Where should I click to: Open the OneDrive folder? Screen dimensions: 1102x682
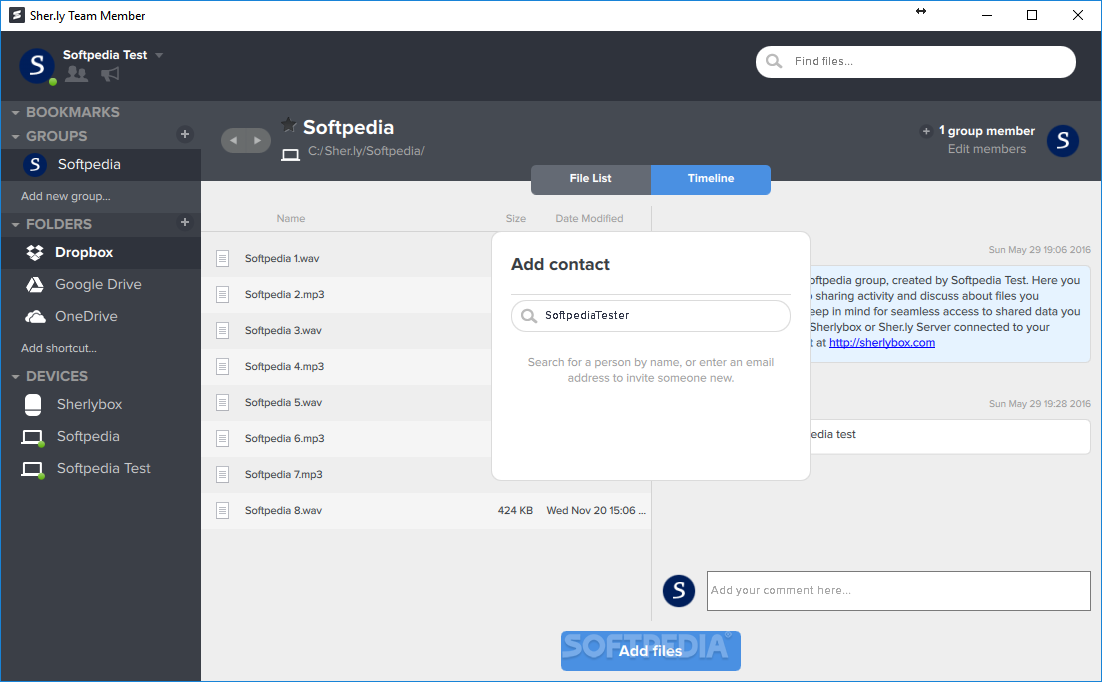coord(101,316)
